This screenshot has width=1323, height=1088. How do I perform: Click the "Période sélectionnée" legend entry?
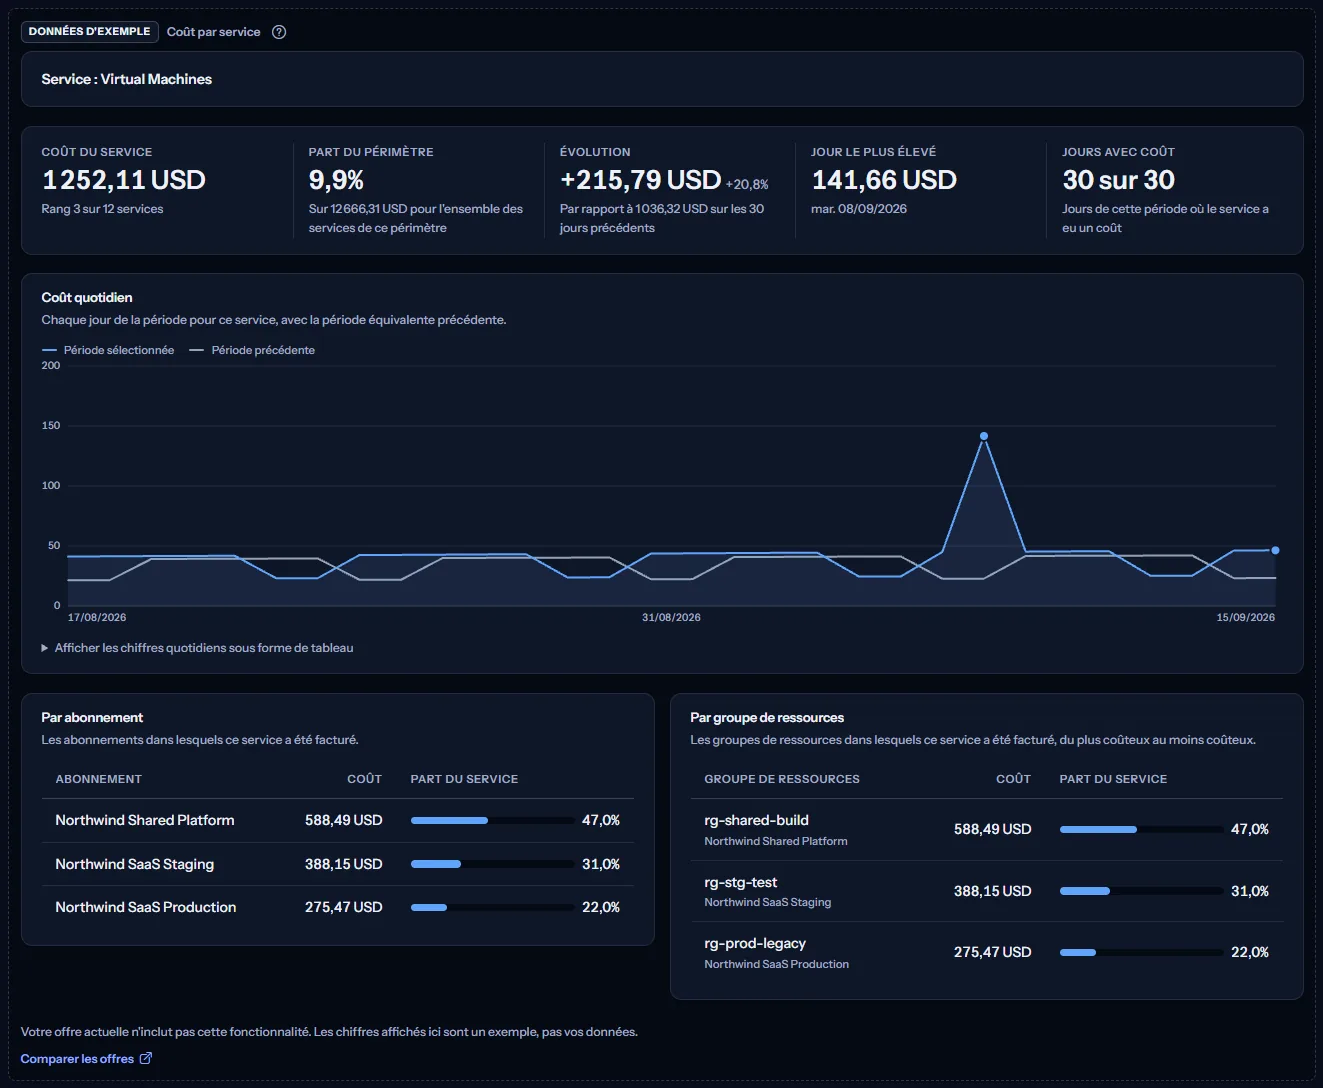(x=108, y=350)
